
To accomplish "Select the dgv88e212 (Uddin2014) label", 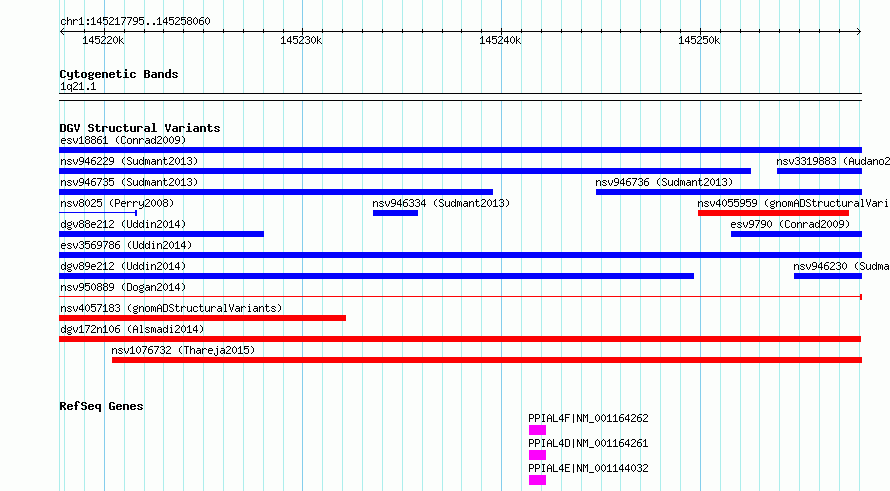I will point(123,224).
